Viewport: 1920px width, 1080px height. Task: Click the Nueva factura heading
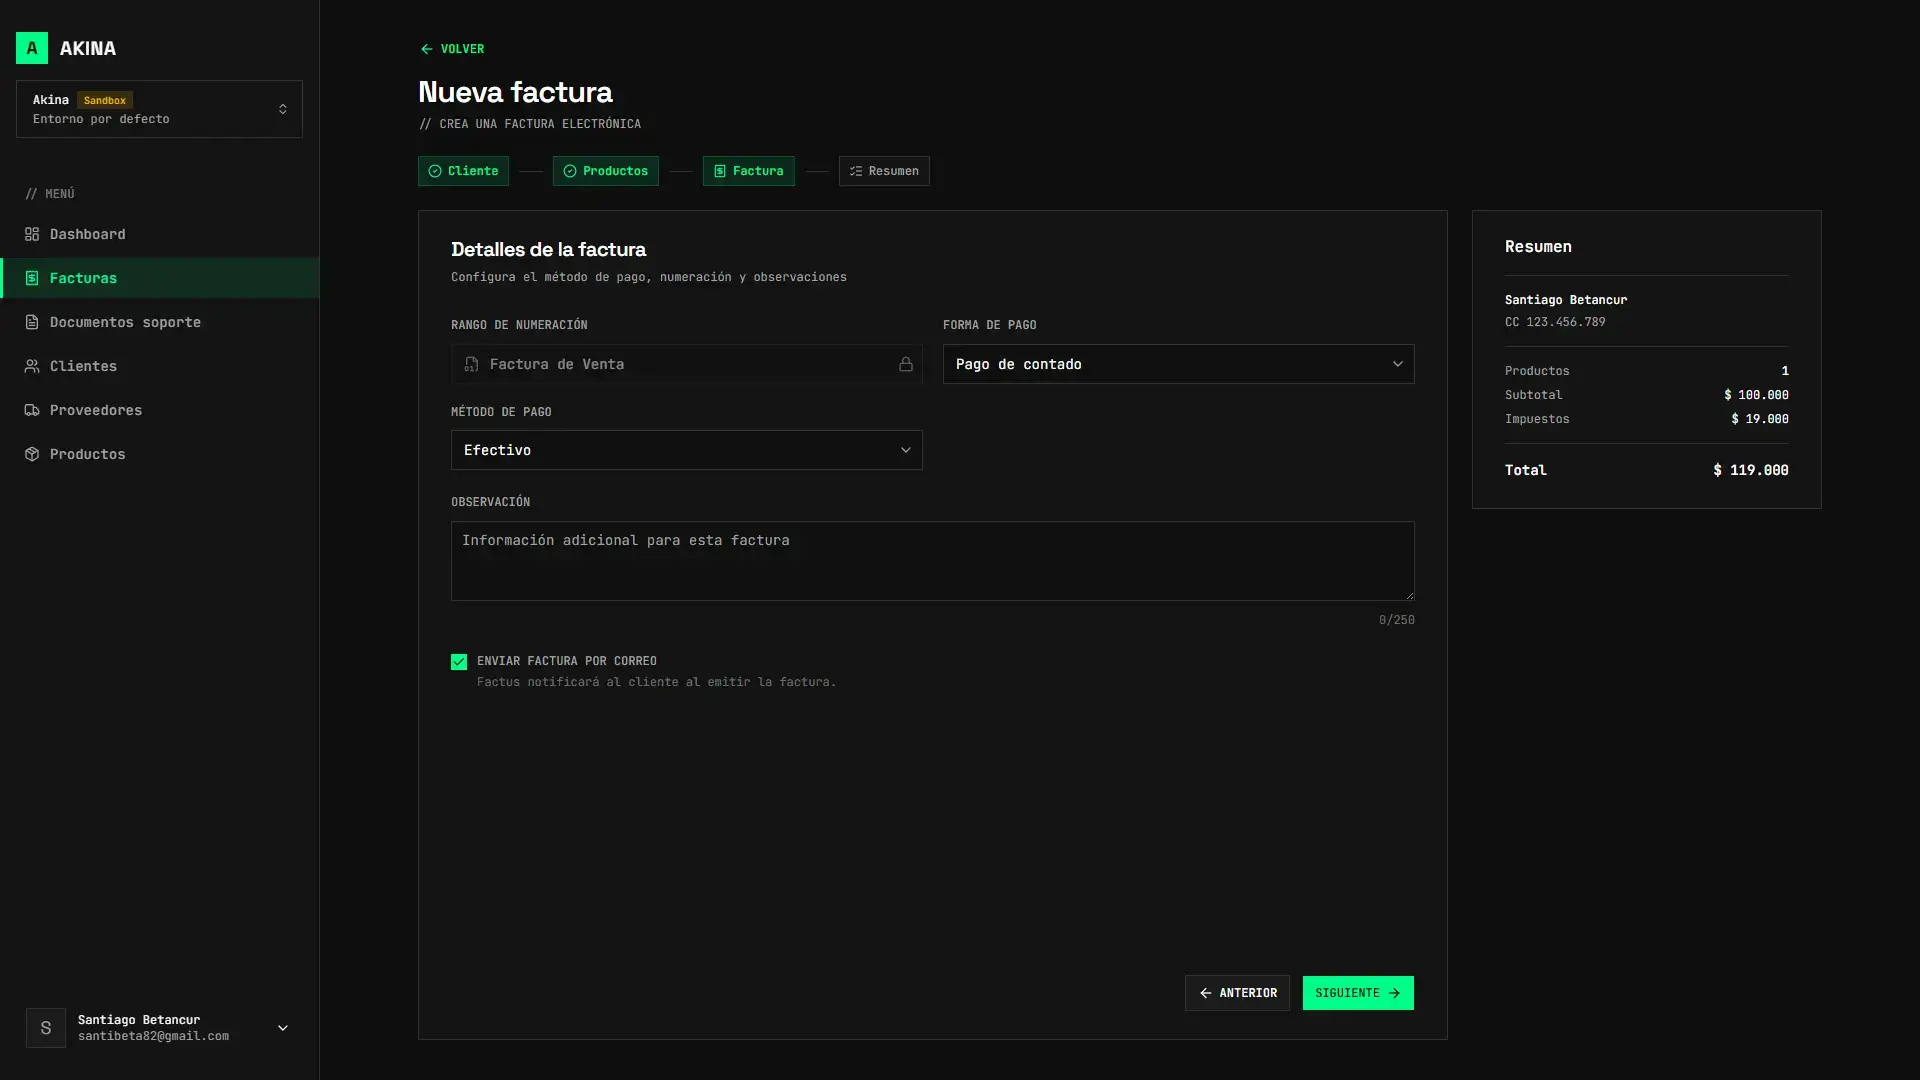(515, 92)
